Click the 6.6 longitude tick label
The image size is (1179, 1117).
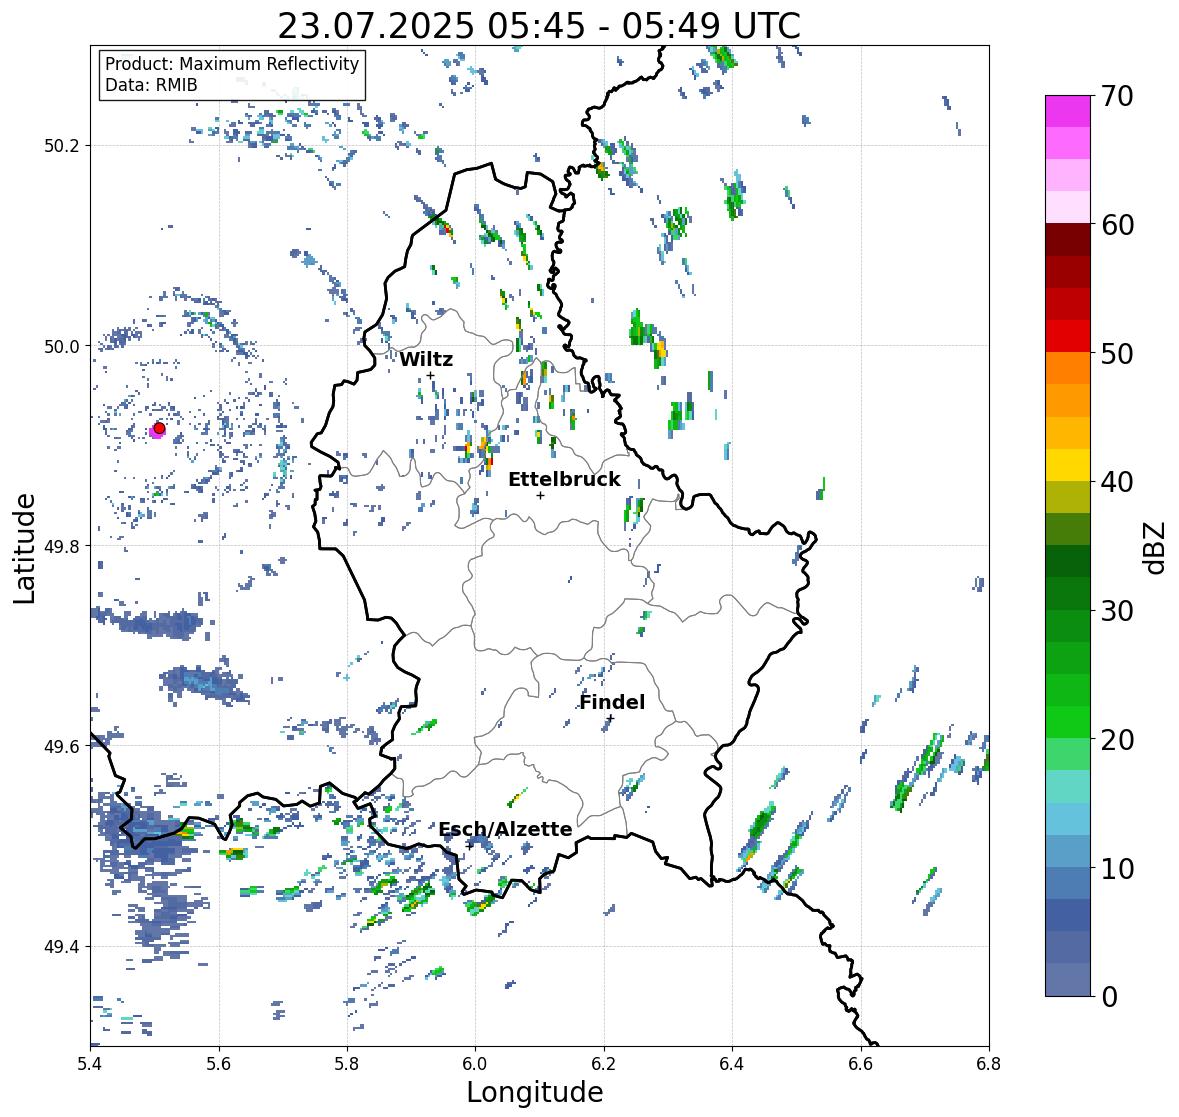tap(861, 1064)
